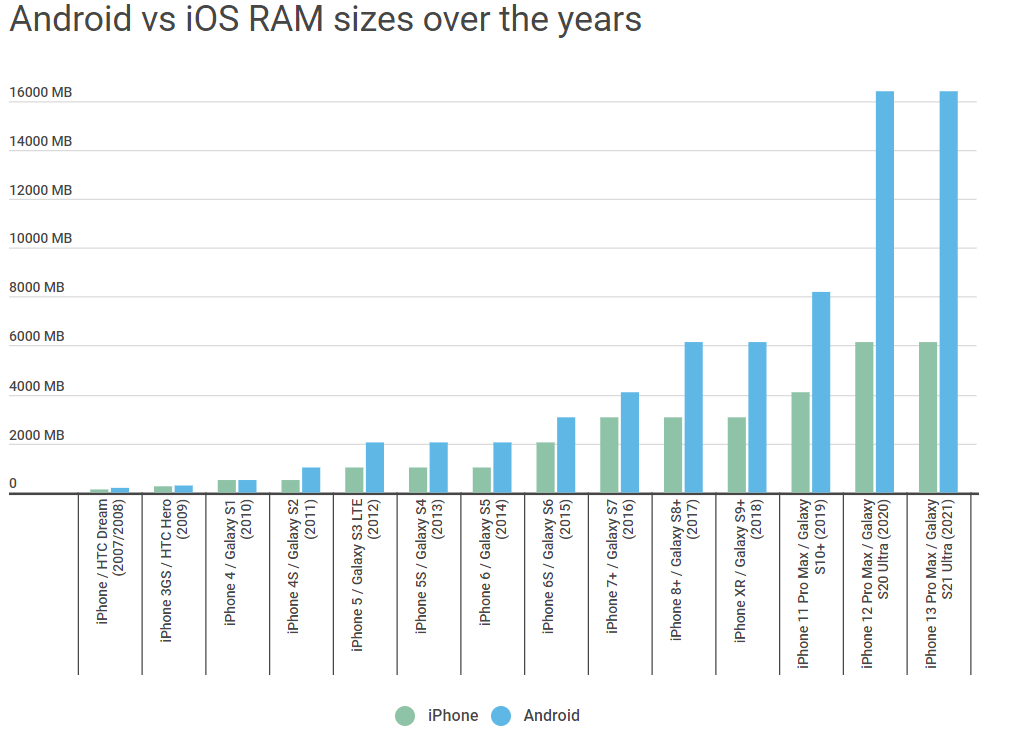Click the iPhone 8+ green bar
The width and height of the screenshot is (1010, 739).
pos(672,455)
